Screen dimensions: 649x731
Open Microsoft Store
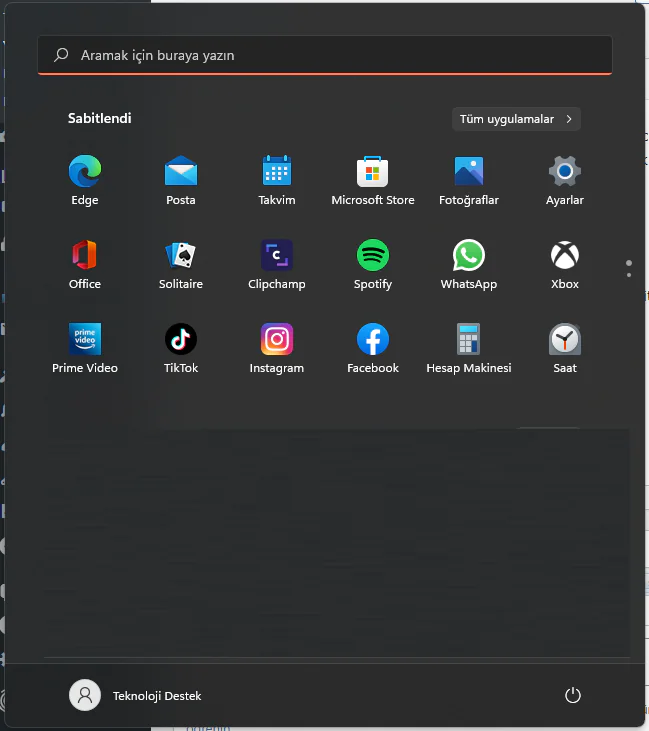pos(373,180)
